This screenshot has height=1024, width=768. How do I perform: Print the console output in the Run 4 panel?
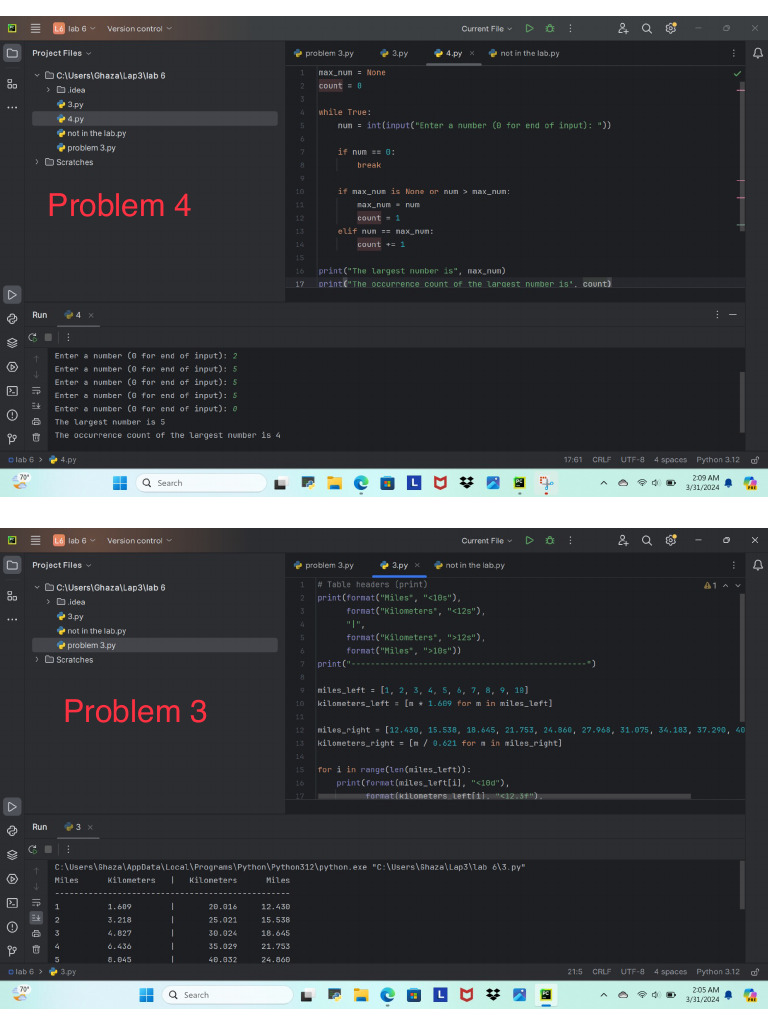click(36, 422)
